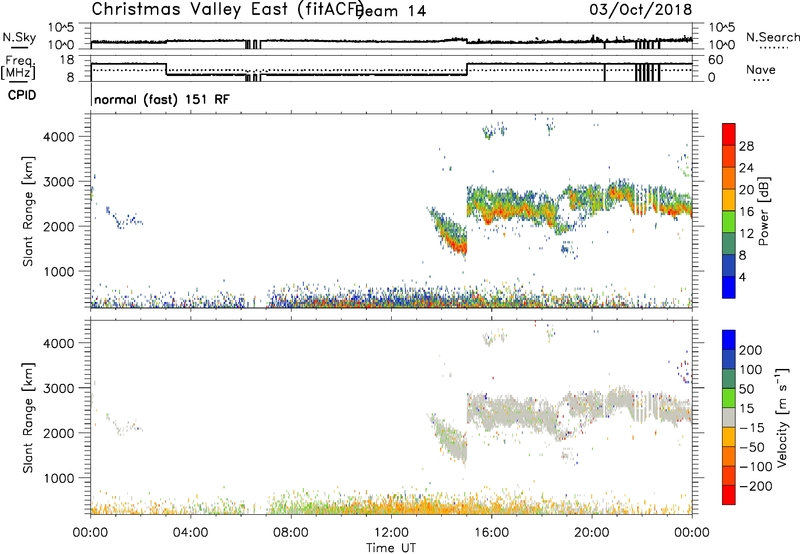The height and width of the screenshot is (554, 800).
Task: Click the -50 label on Velocity colorbar
Action: [x=753, y=447]
